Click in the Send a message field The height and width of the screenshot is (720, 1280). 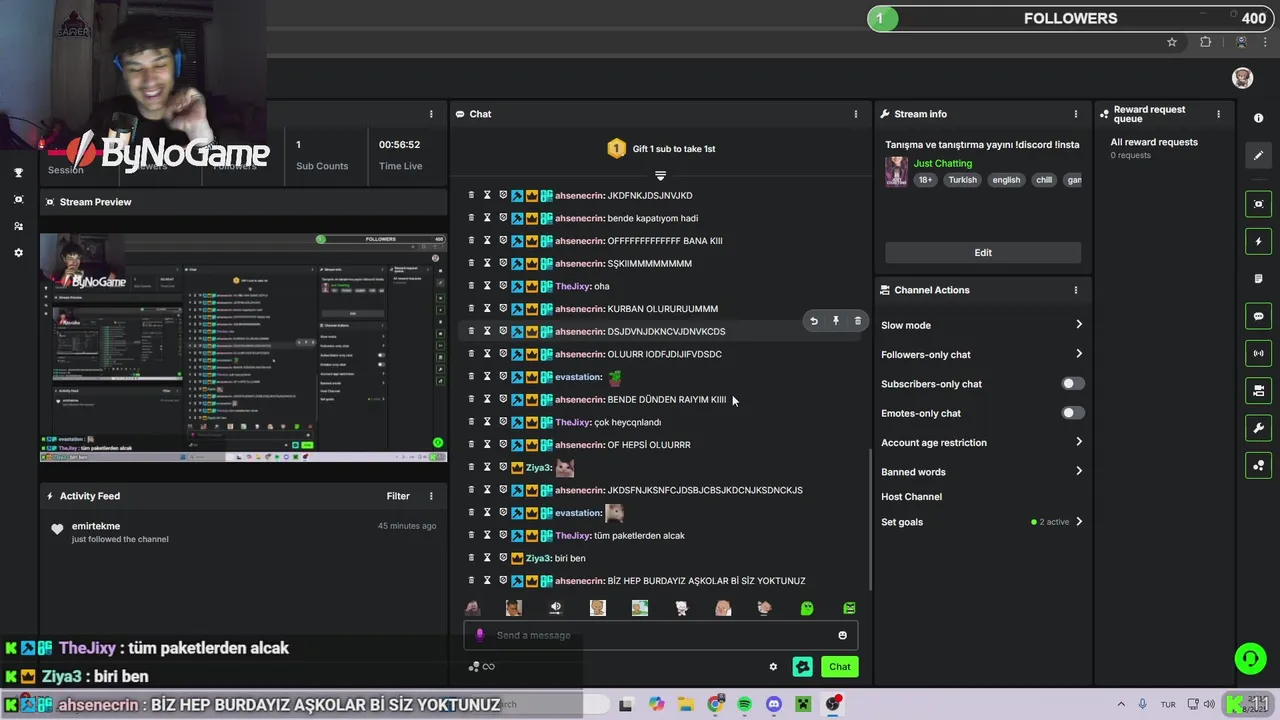(x=660, y=635)
